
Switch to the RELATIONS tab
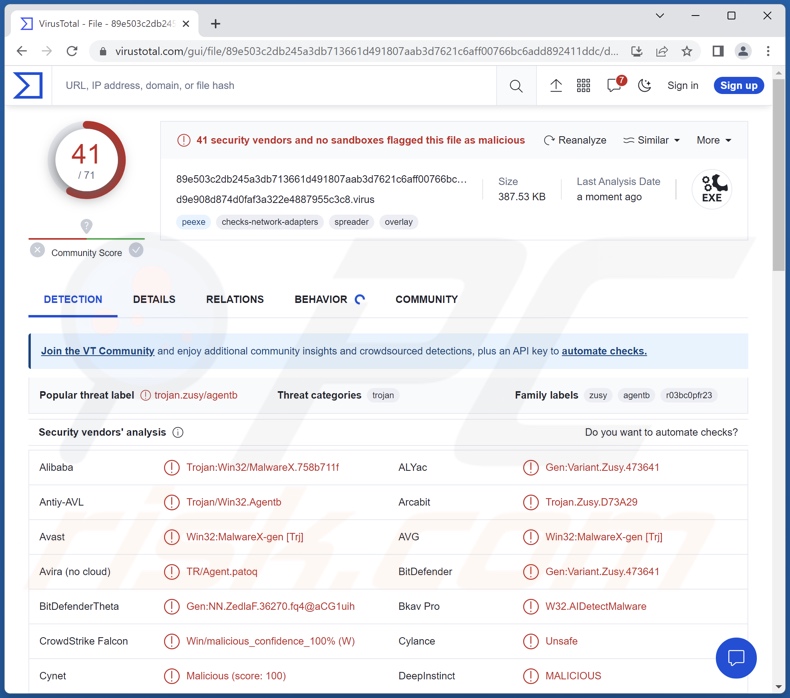coord(235,299)
